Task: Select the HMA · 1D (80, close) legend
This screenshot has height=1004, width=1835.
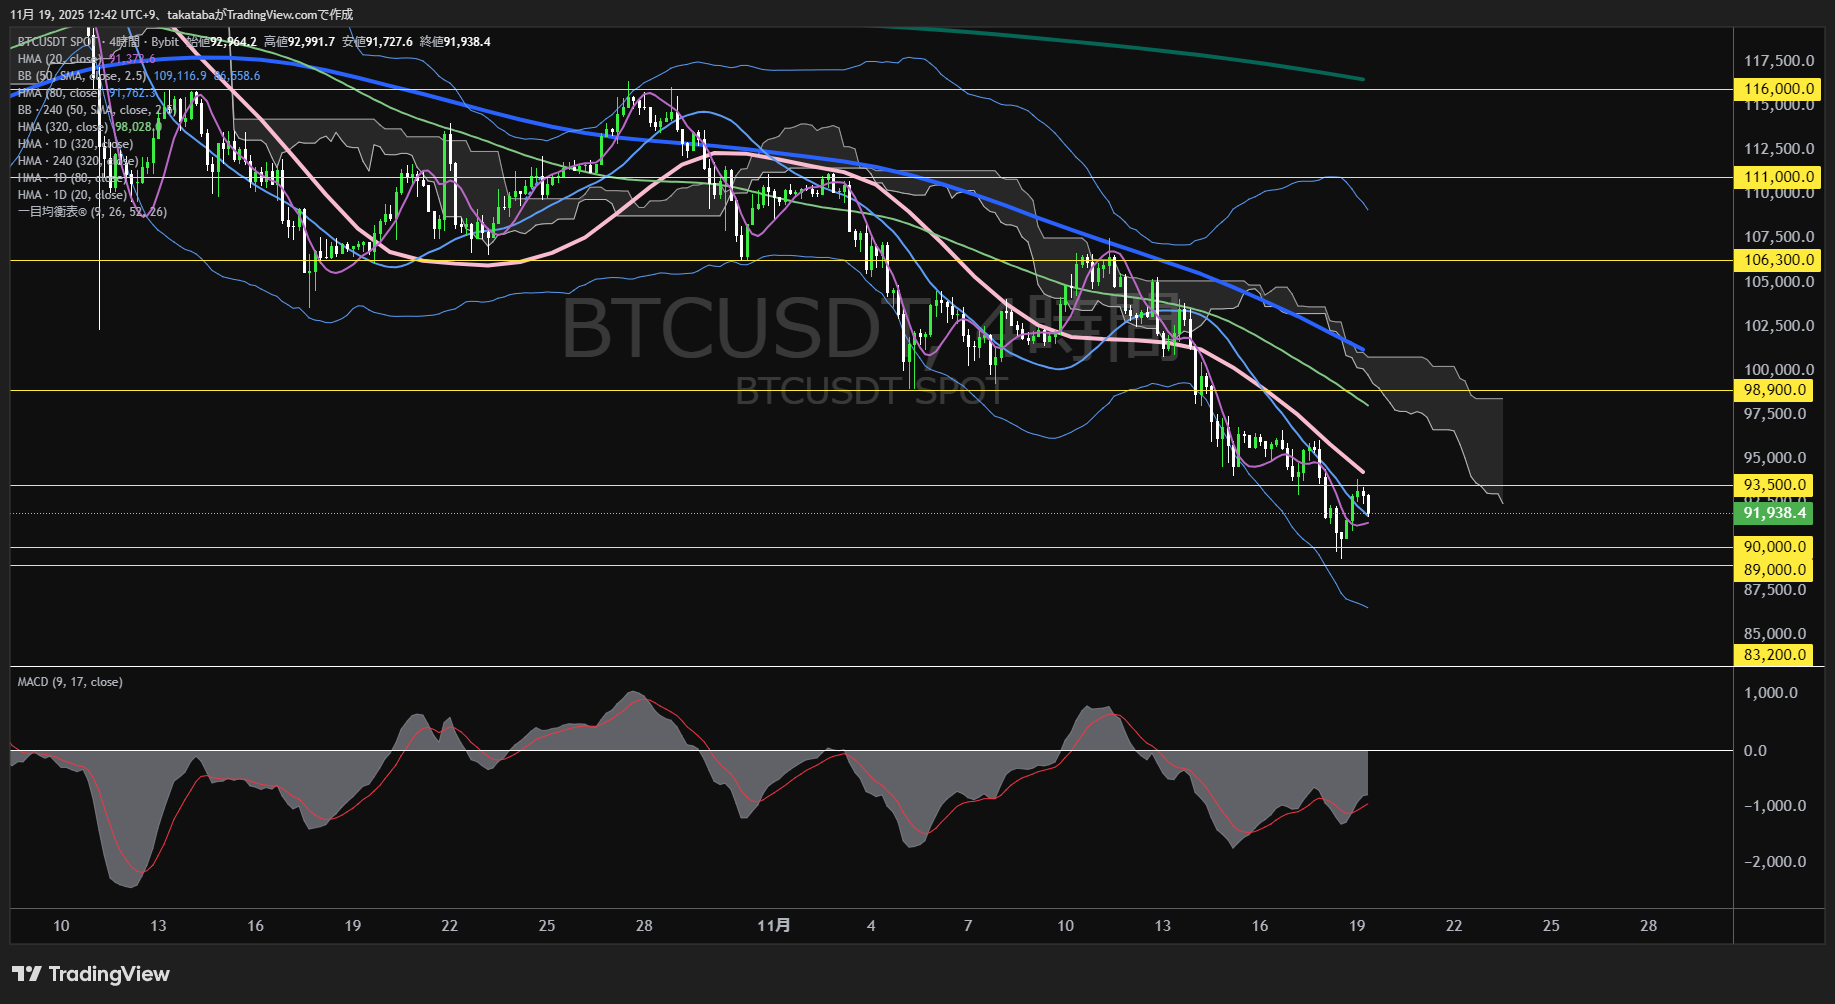Action: pos(70,177)
